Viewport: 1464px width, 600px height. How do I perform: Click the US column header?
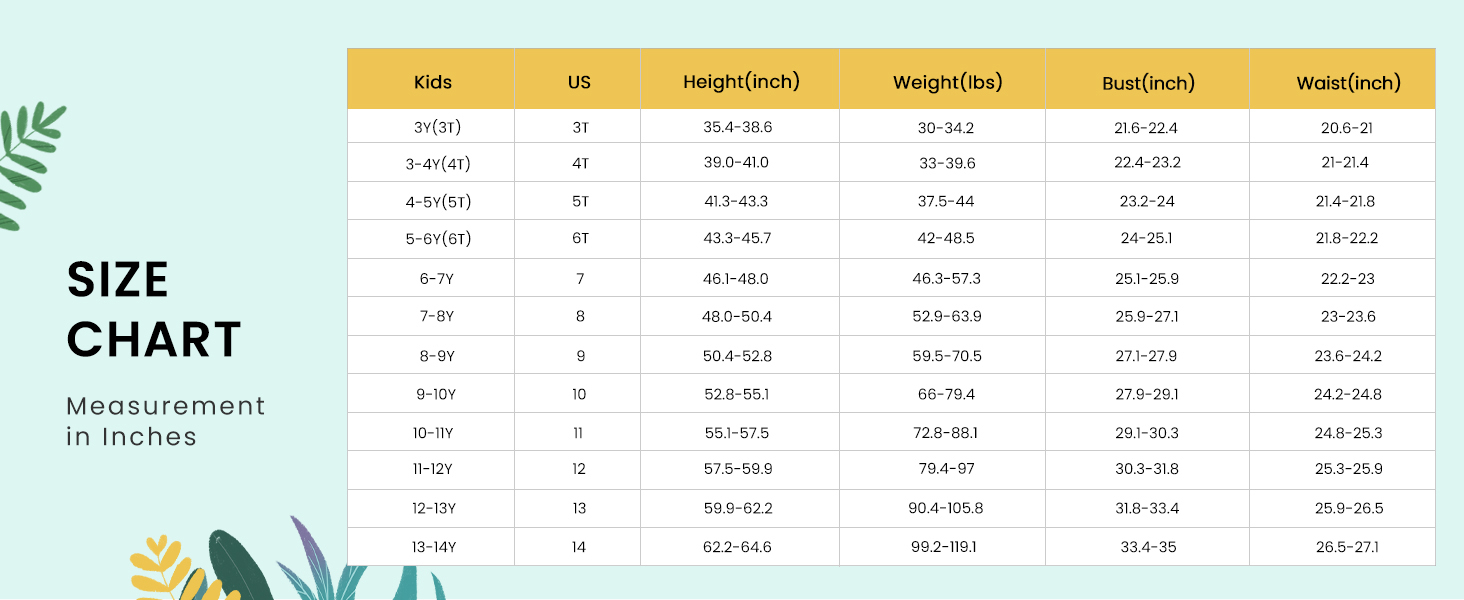579,82
